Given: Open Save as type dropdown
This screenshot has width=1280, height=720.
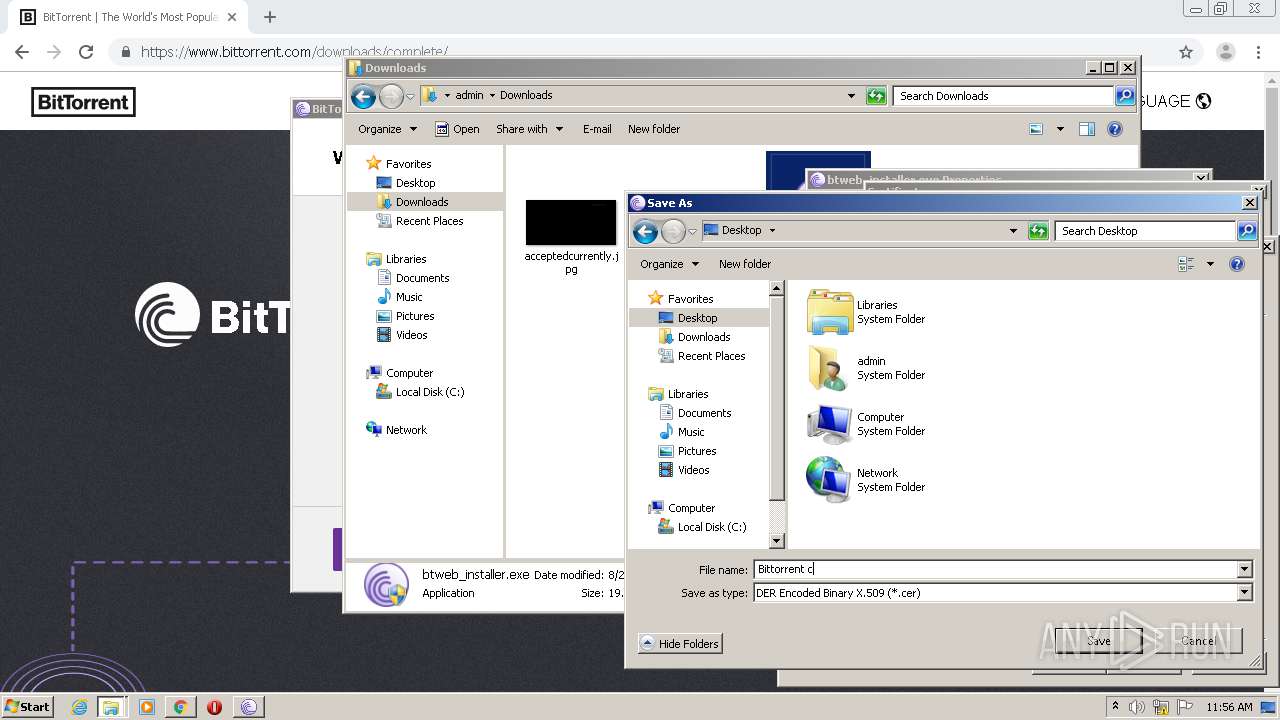Looking at the screenshot, I should tap(1244, 593).
